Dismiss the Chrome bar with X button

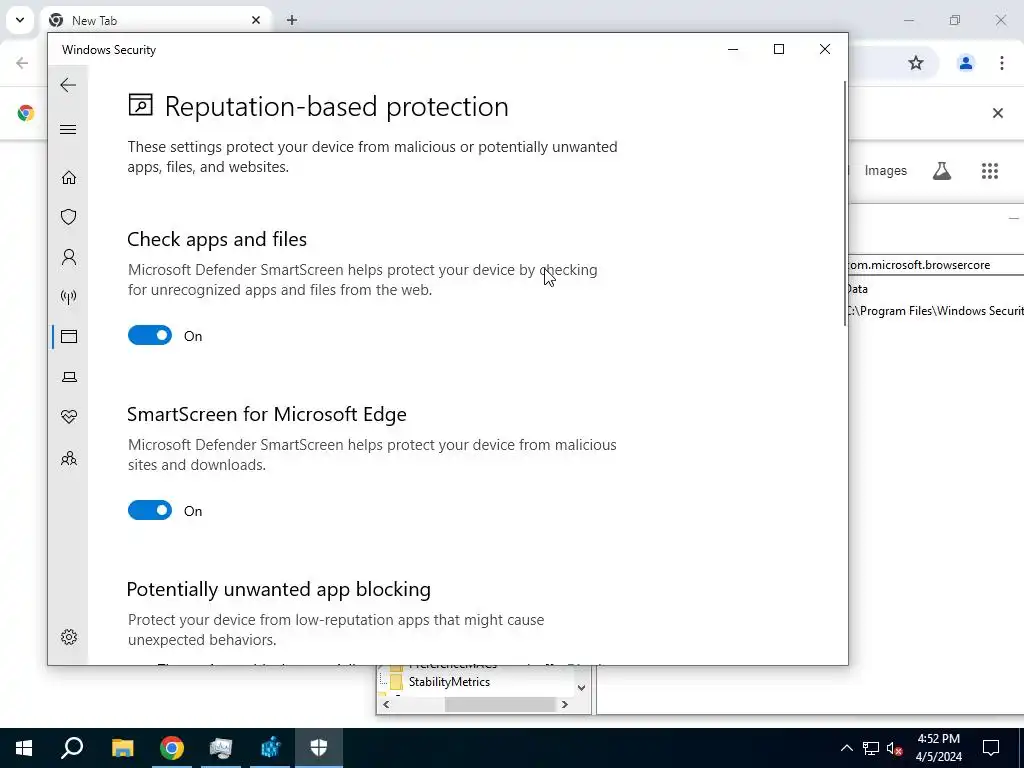(x=997, y=113)
